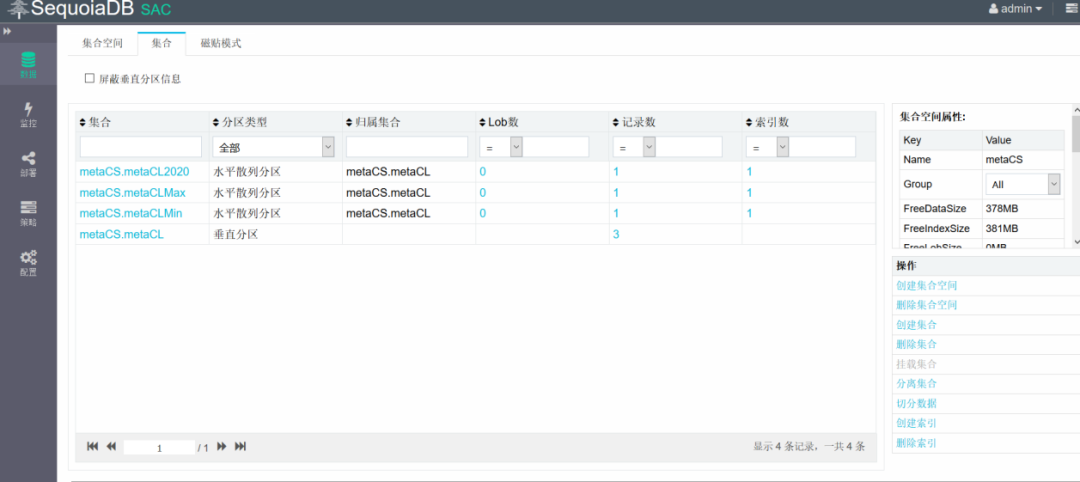Click 记录数 value 3 for metaCS.metaCL
1080x482 pixels.
[616, 234]
